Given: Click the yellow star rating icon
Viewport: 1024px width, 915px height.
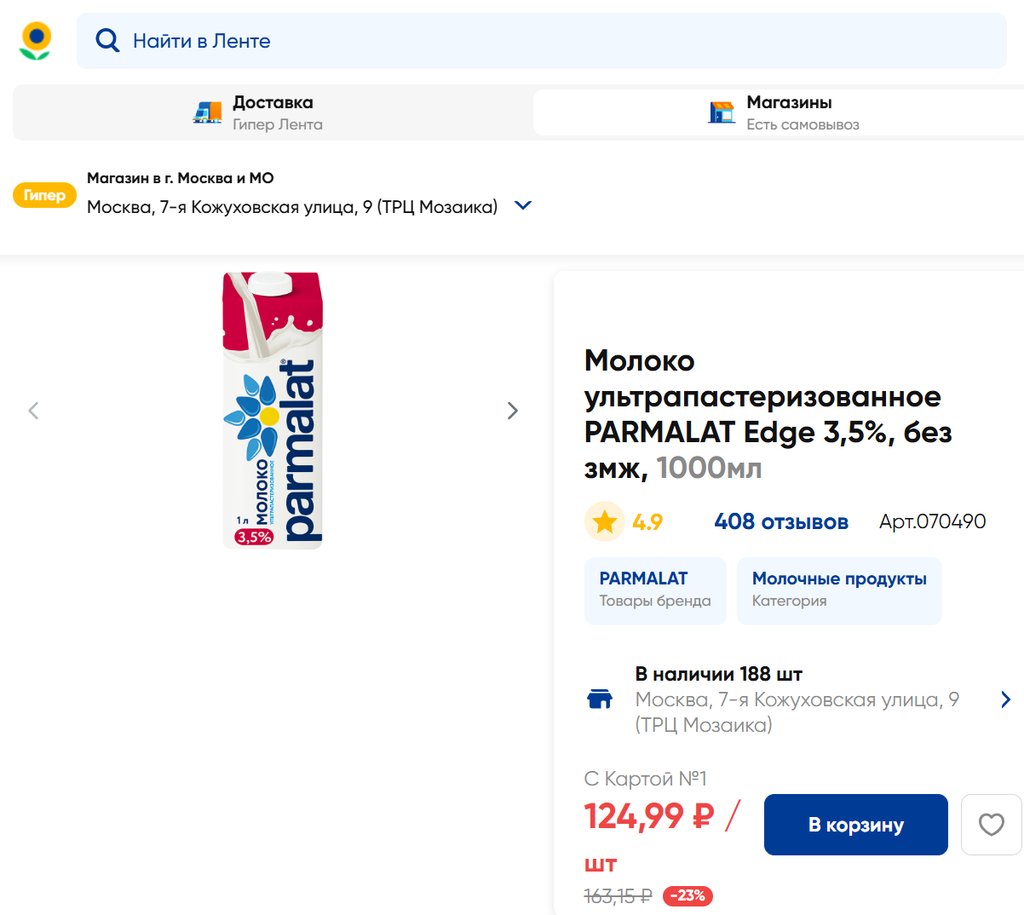Looking at the screenshot, I should [x=604, y=522].
